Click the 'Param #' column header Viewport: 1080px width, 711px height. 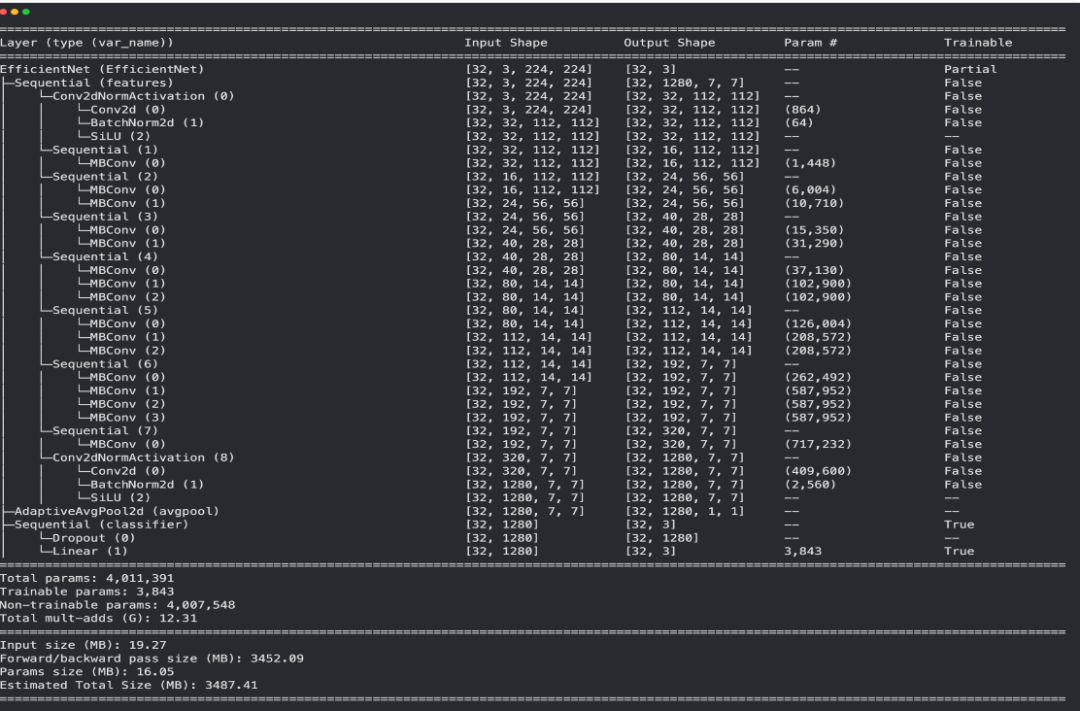click(x=811, y=43)
